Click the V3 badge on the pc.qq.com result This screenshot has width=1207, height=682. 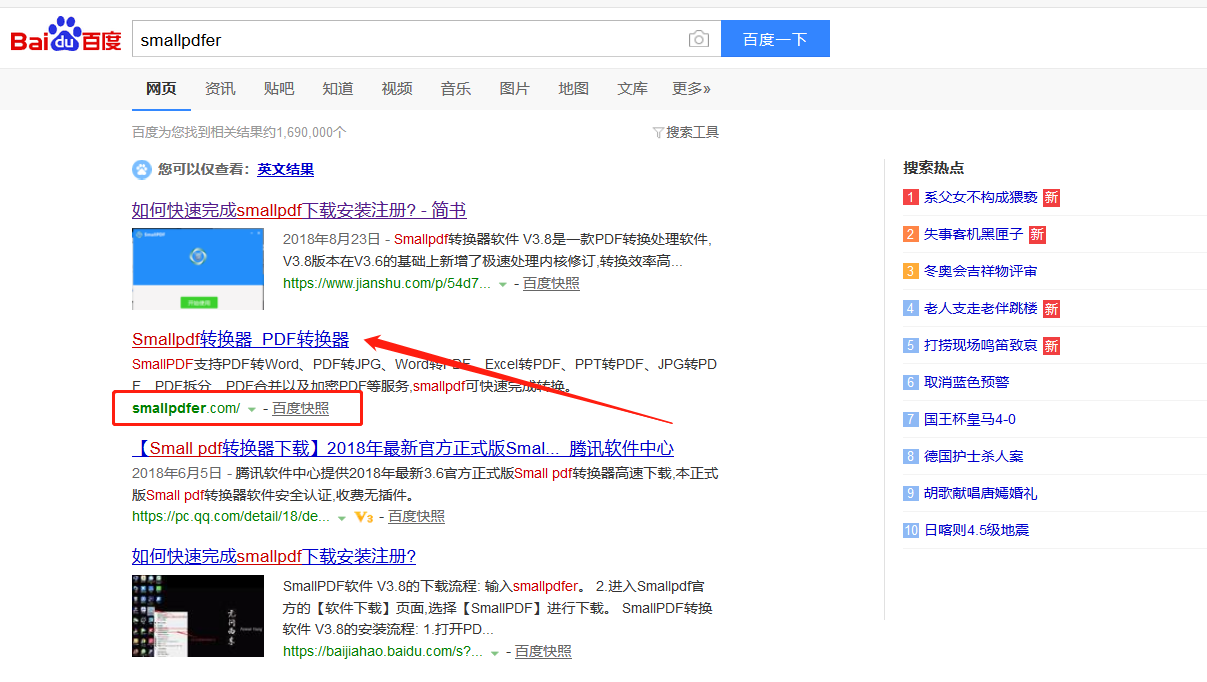[x=364, y=517]
